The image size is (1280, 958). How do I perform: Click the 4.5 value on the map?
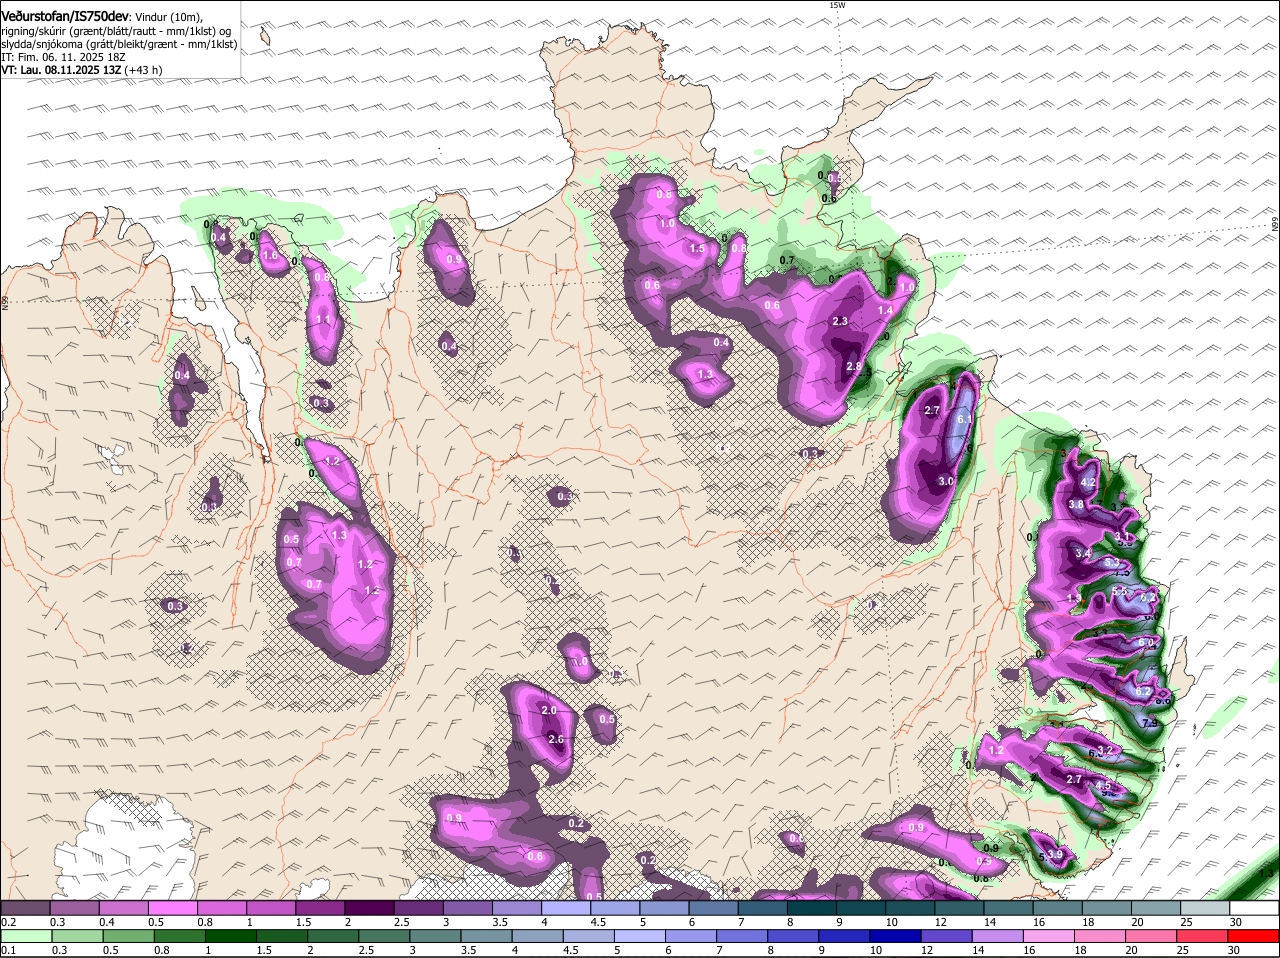click(1104, 786)
